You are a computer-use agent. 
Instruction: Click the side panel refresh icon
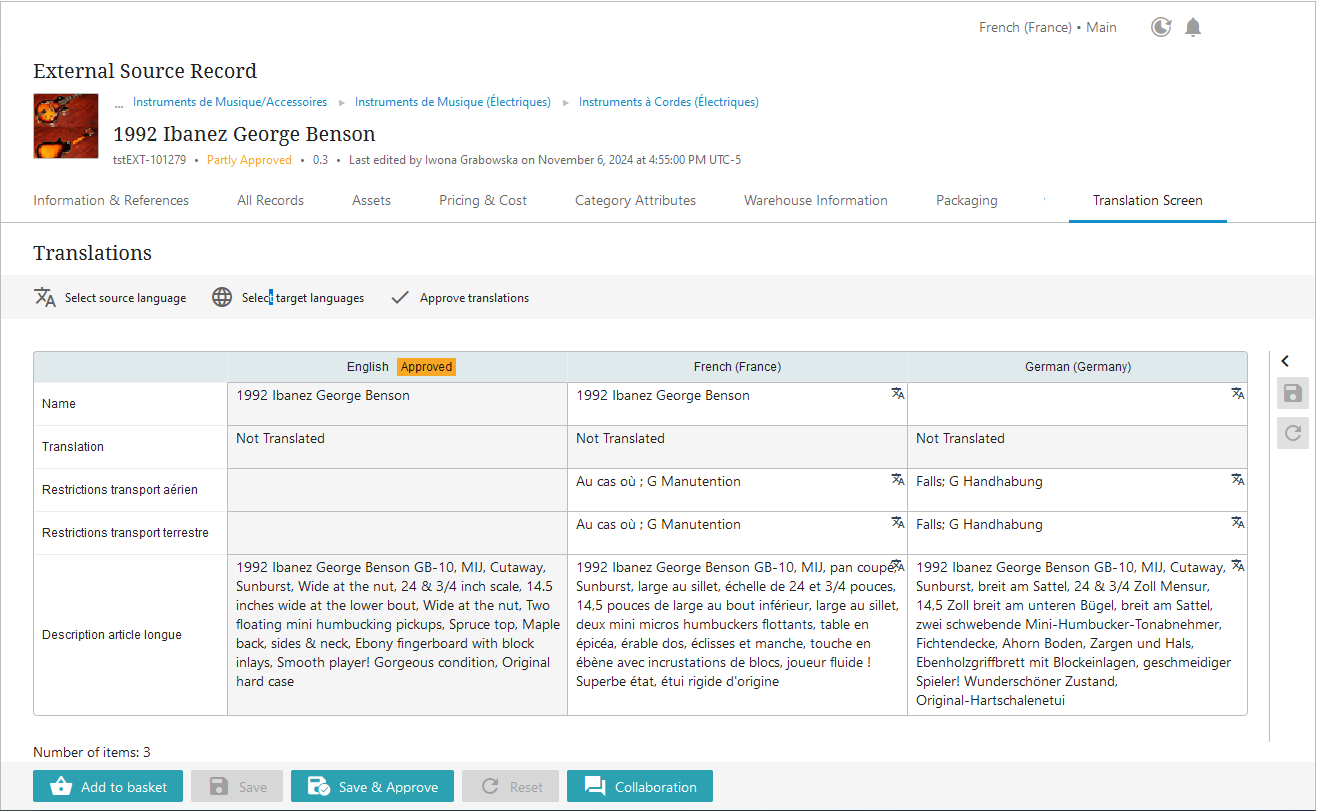pos(1292,433)
